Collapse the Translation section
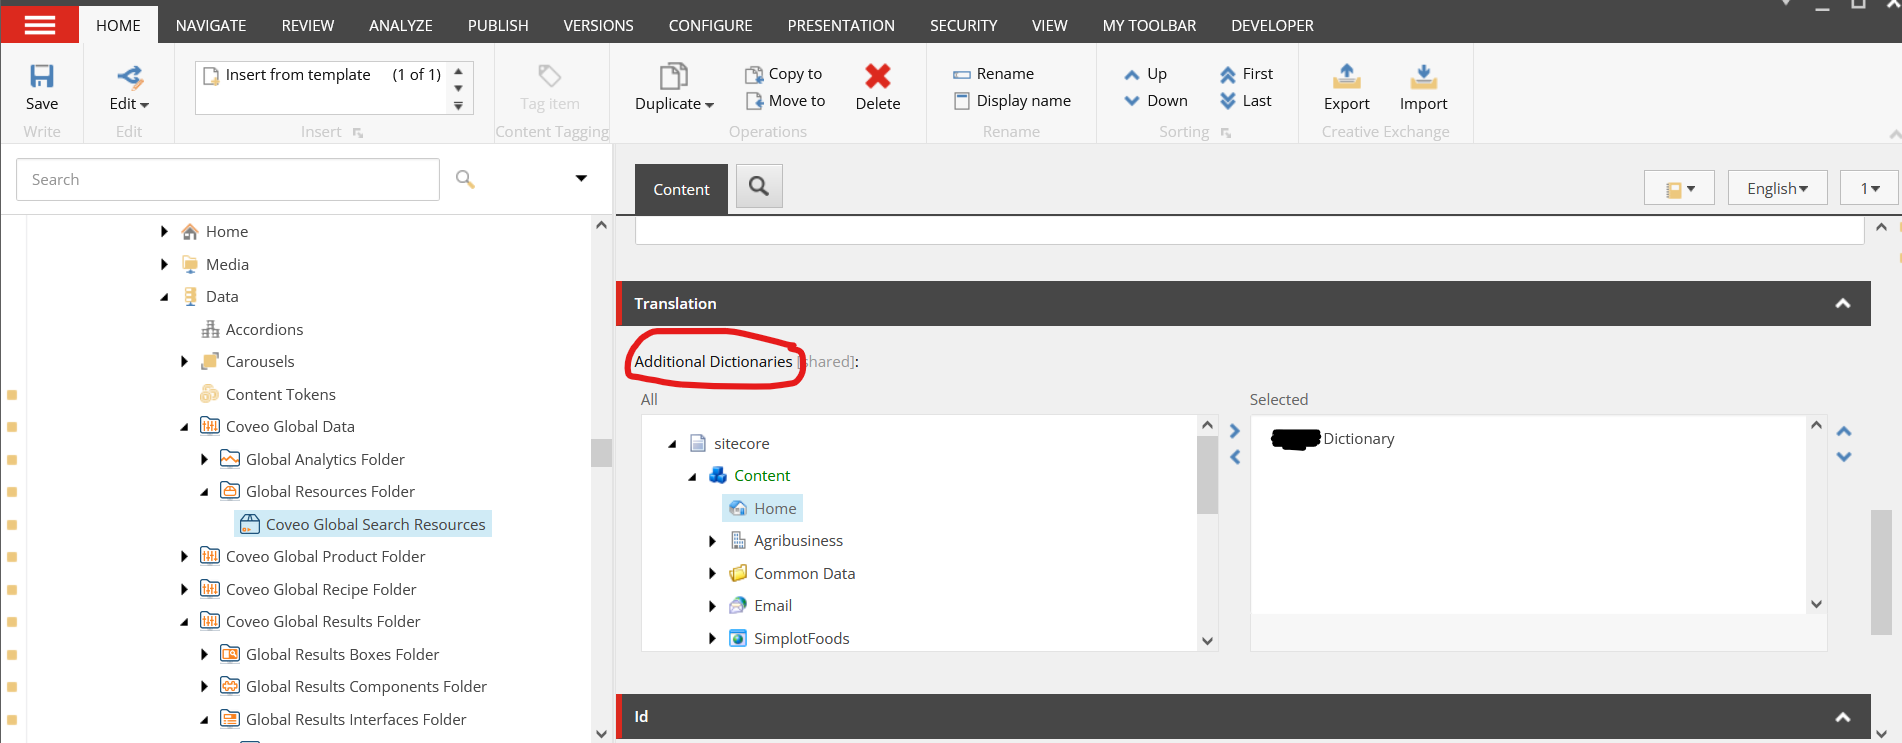 click(1842, 304)
